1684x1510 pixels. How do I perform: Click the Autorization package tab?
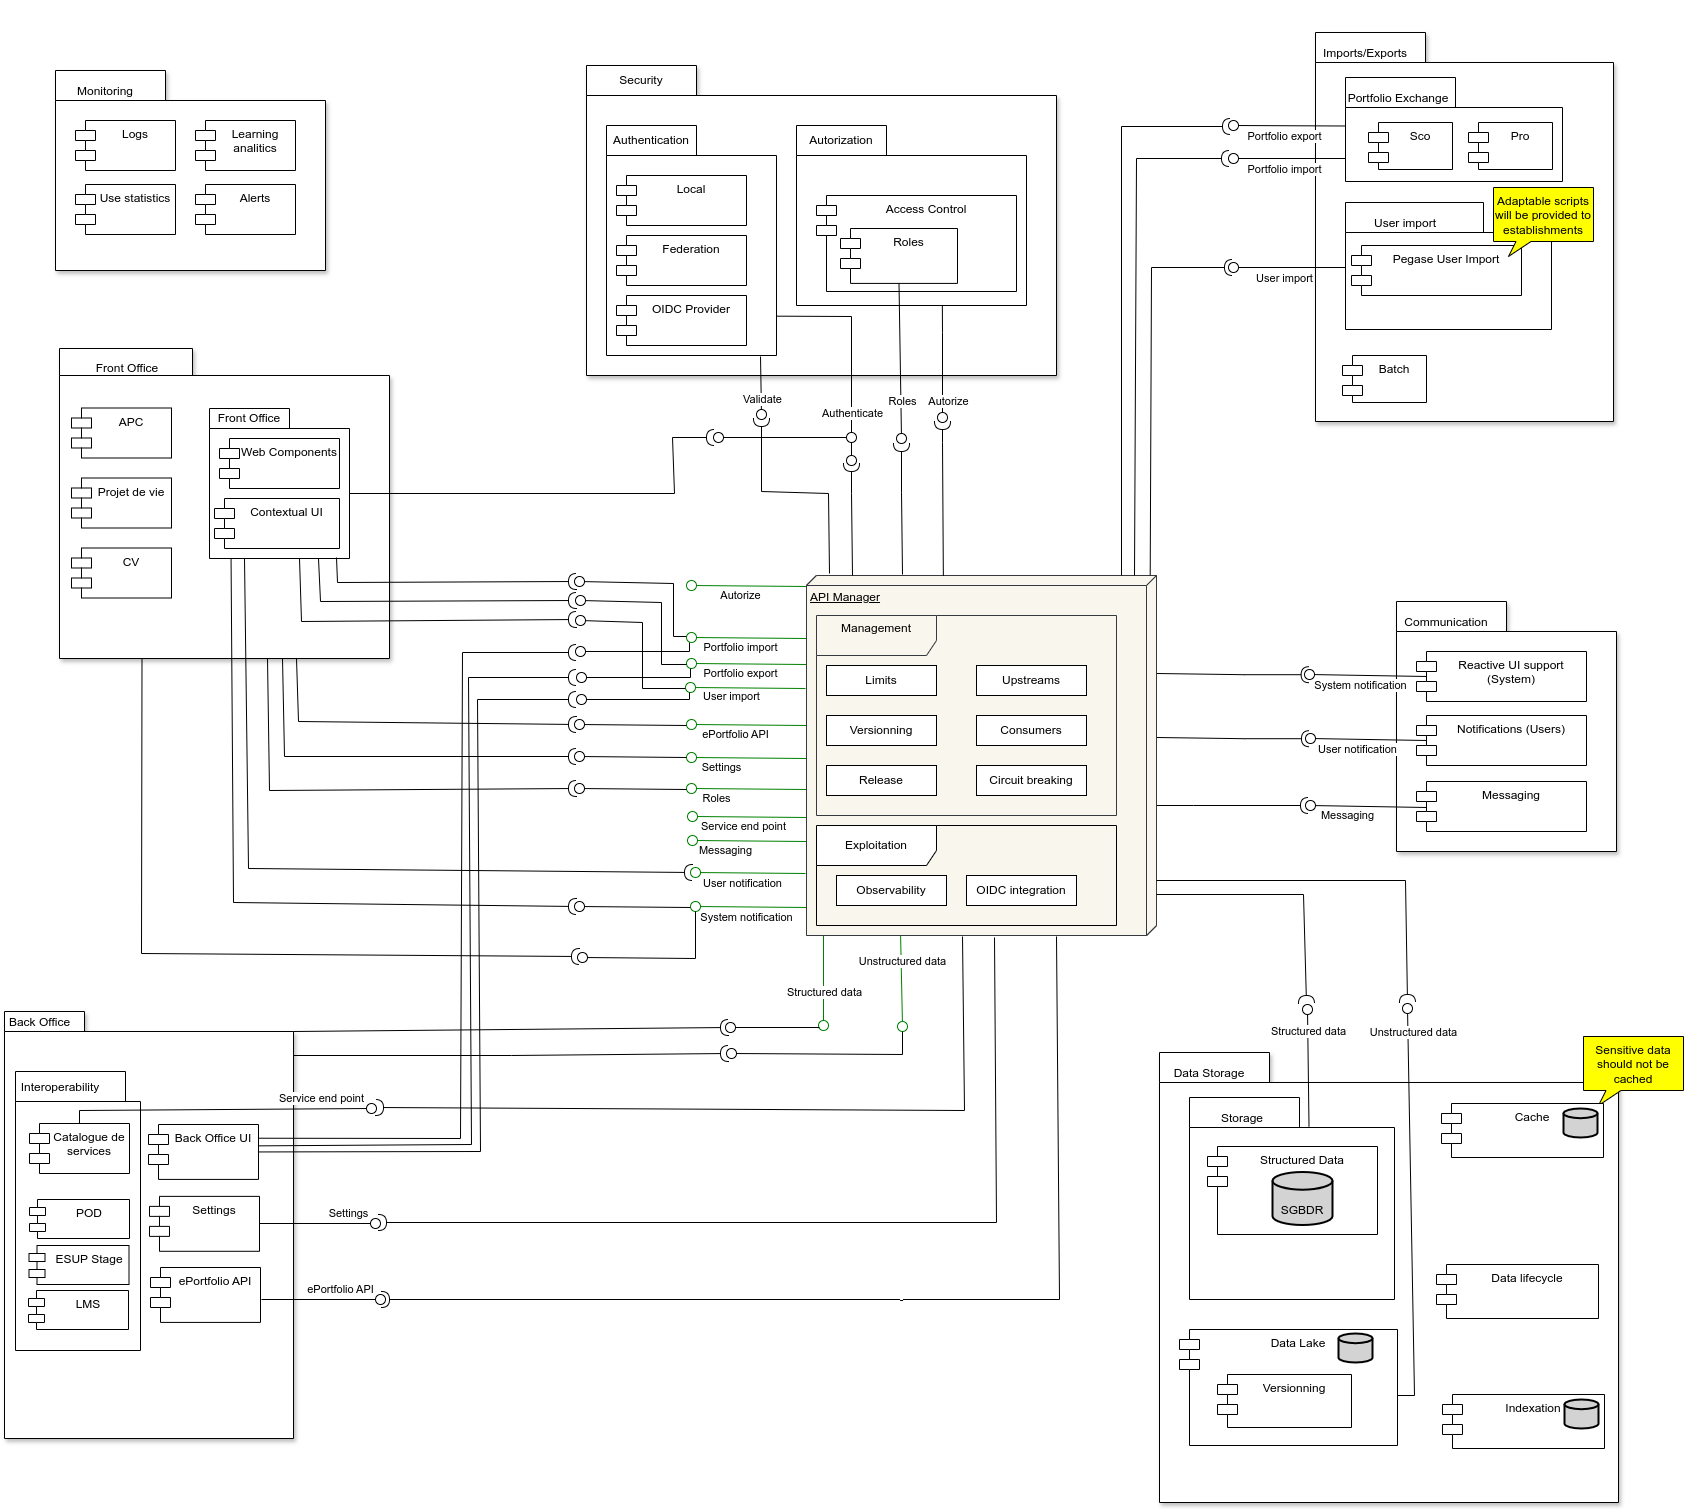(841, 140)
